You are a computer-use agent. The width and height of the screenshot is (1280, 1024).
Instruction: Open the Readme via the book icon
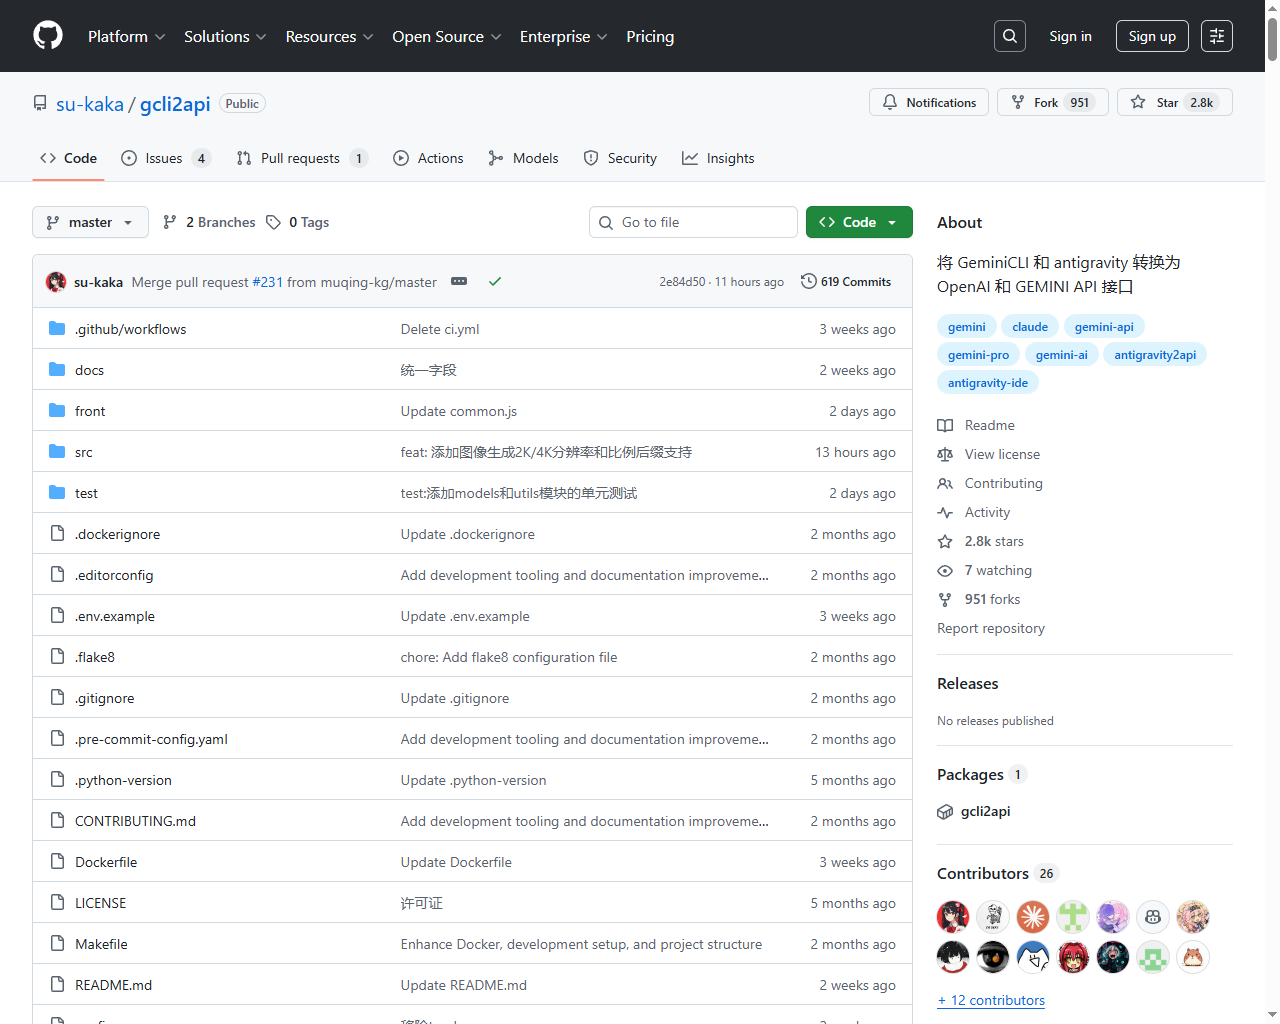coord(944,424)
